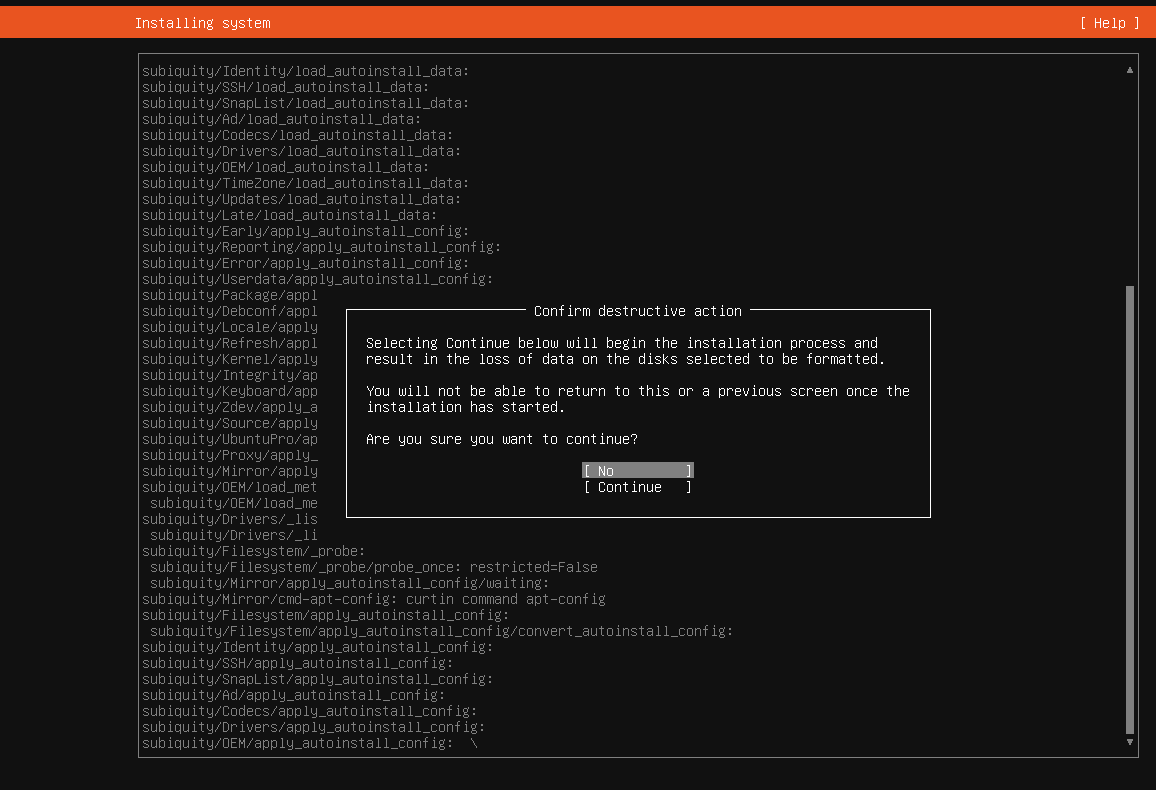Screen dimensions: 1156x790
Task: Select the subiquity/TimeZone/load_autoinstall_data log line
Action: tap(305, 183)
